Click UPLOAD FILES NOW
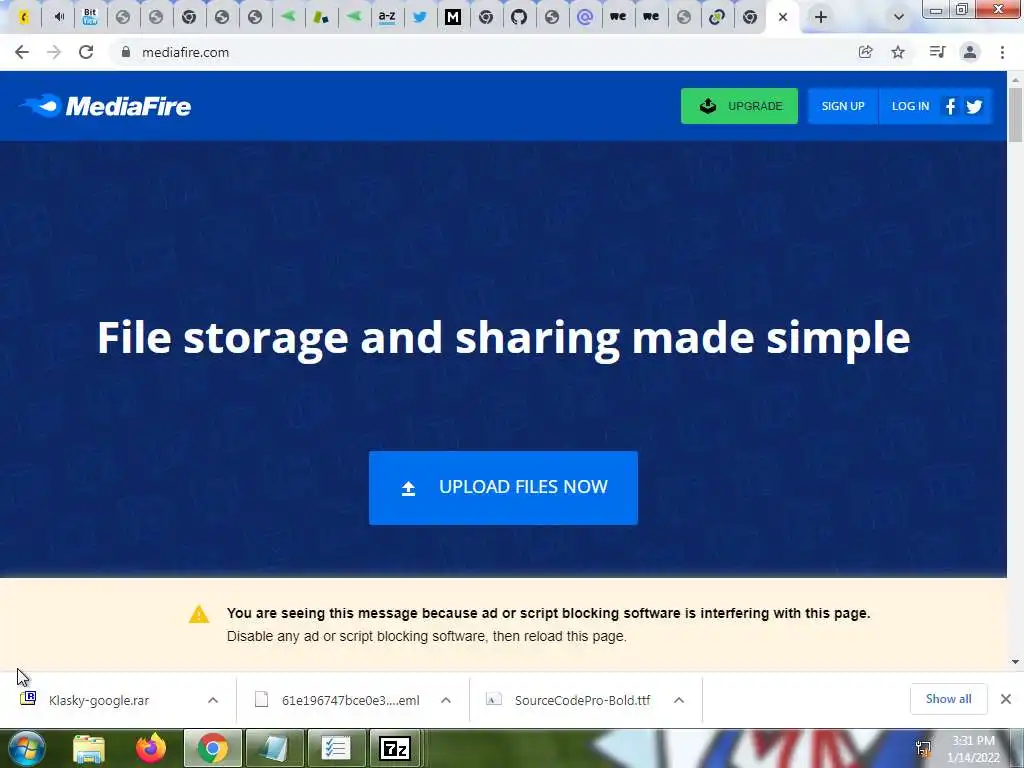This screenshot has height=768, width=1024. tap(504, 488)
